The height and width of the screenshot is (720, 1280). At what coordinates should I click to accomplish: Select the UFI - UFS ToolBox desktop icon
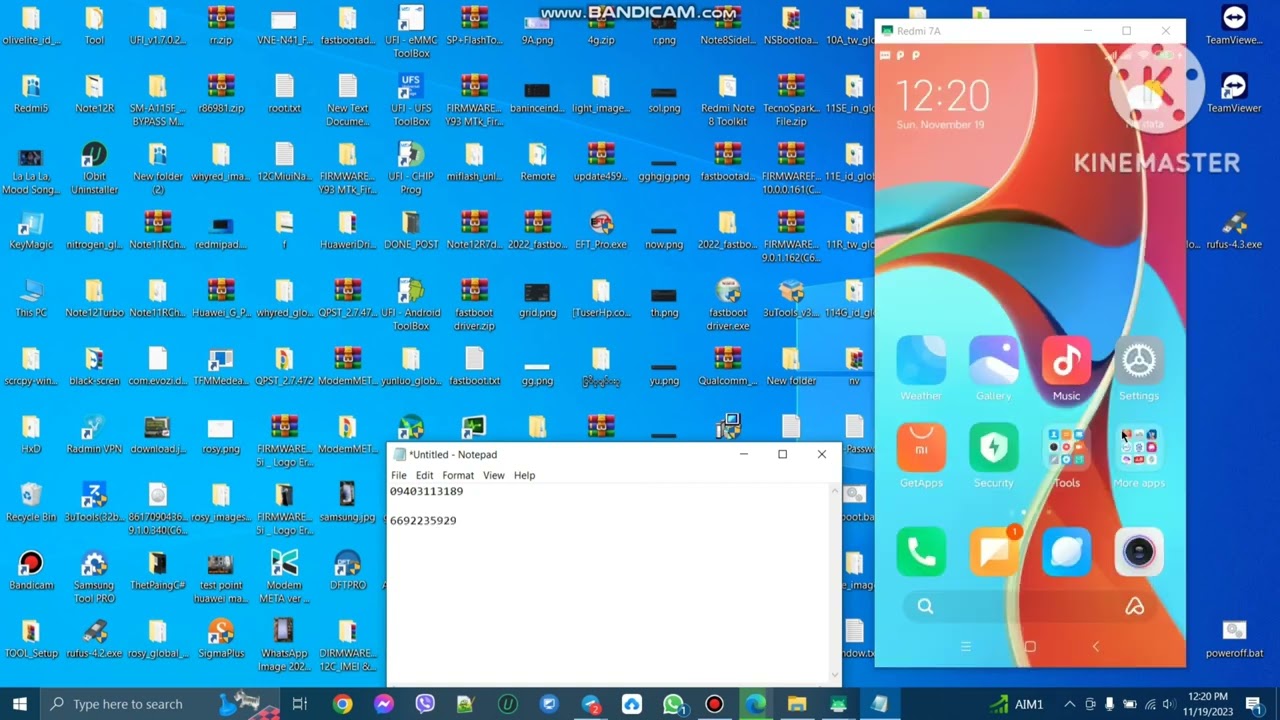point(411,100)
